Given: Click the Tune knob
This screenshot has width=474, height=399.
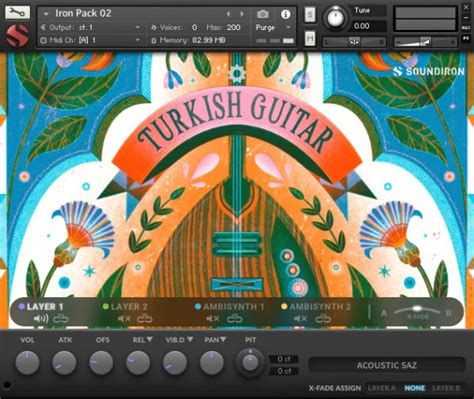Looking at the screenshot, I should click(335, 17).
